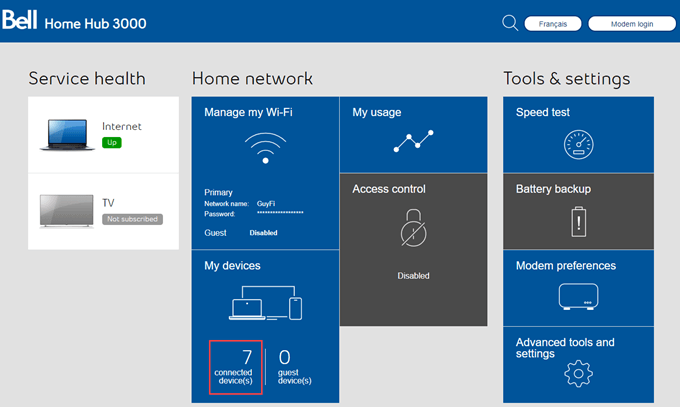Open the Modem preferences title
680x407 pixels.
[x=566, y=266]
